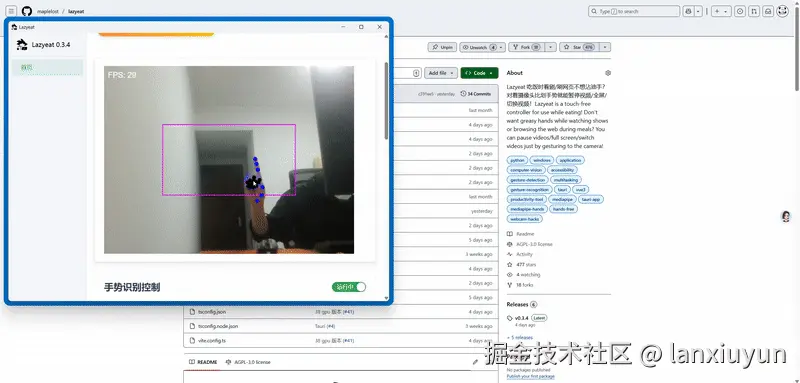Select the accessibility topic tag
Viewport: 800px width, 383px height.
(562, 170)
